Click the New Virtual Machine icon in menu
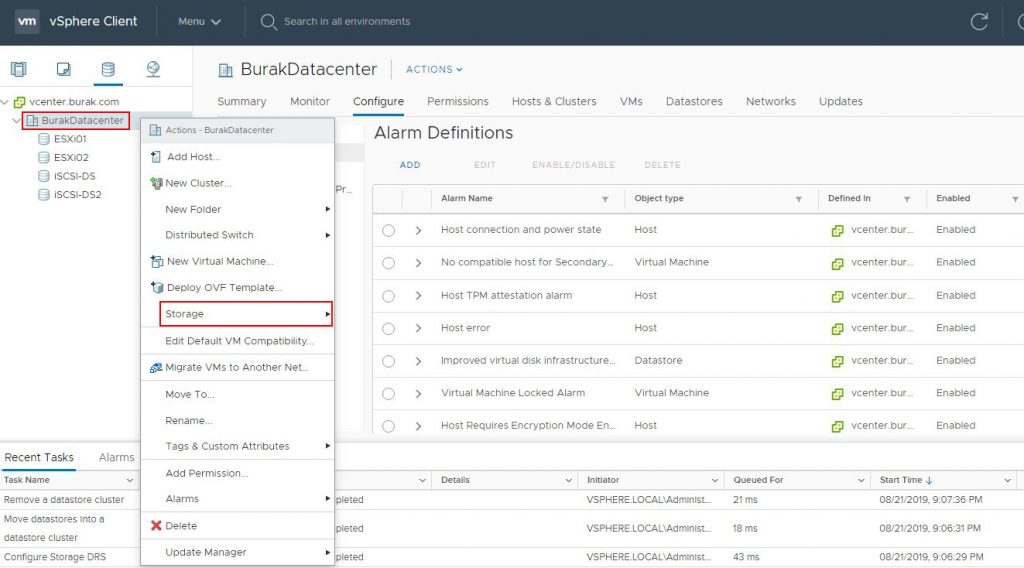 [156, 261]
